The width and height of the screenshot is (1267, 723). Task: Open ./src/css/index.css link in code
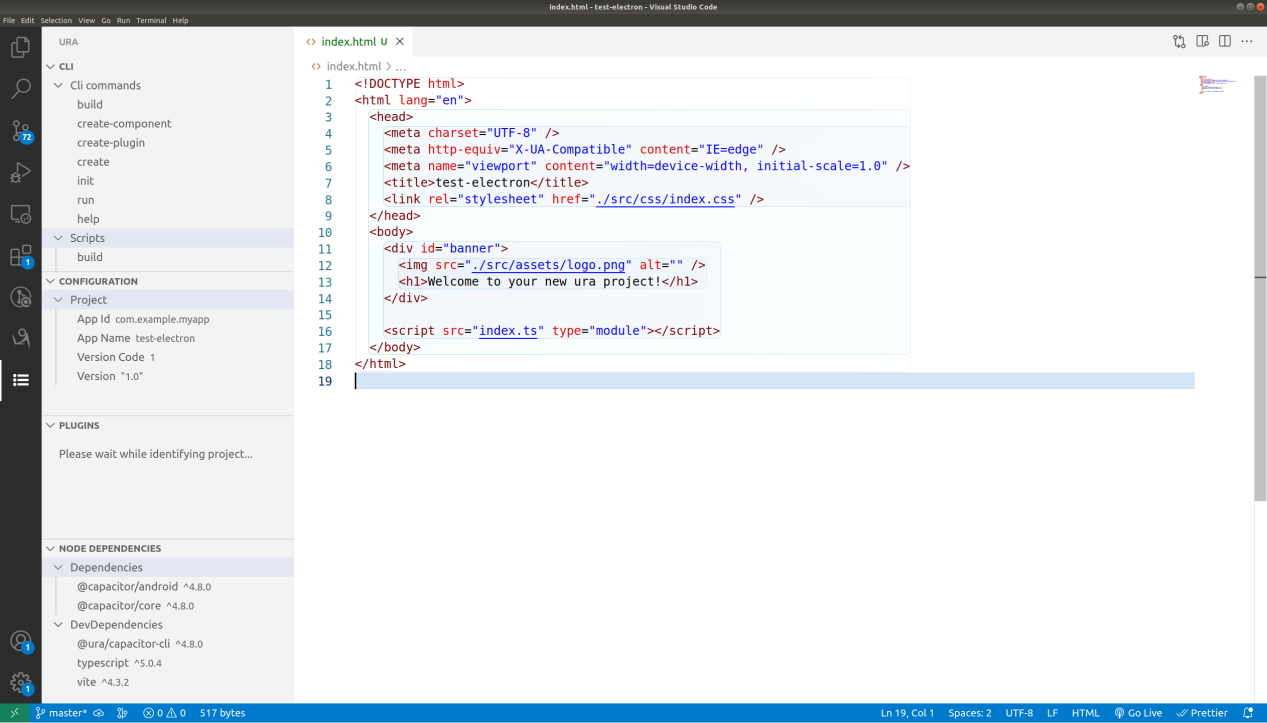[x=668, y=199]
